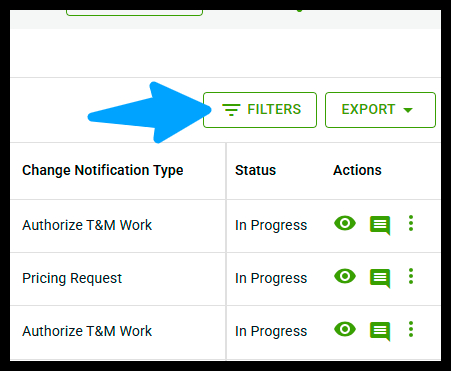Sort by the Change Notification Type column header
Screen dimensions: 451x371
[103, 170]
